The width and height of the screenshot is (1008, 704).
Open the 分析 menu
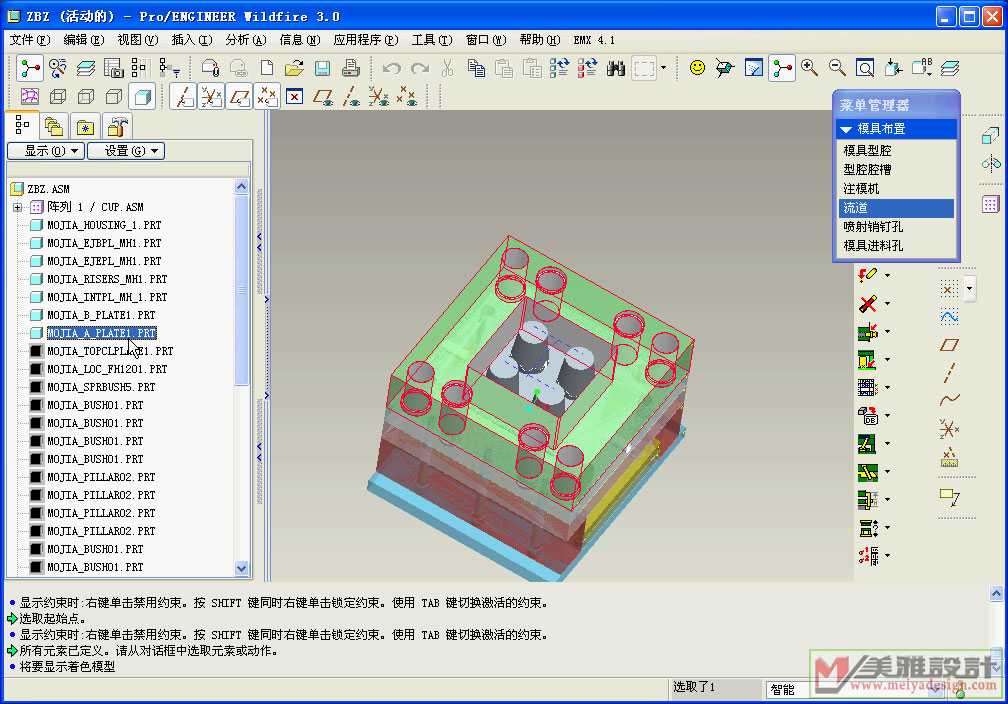click(x=246, y=40)
